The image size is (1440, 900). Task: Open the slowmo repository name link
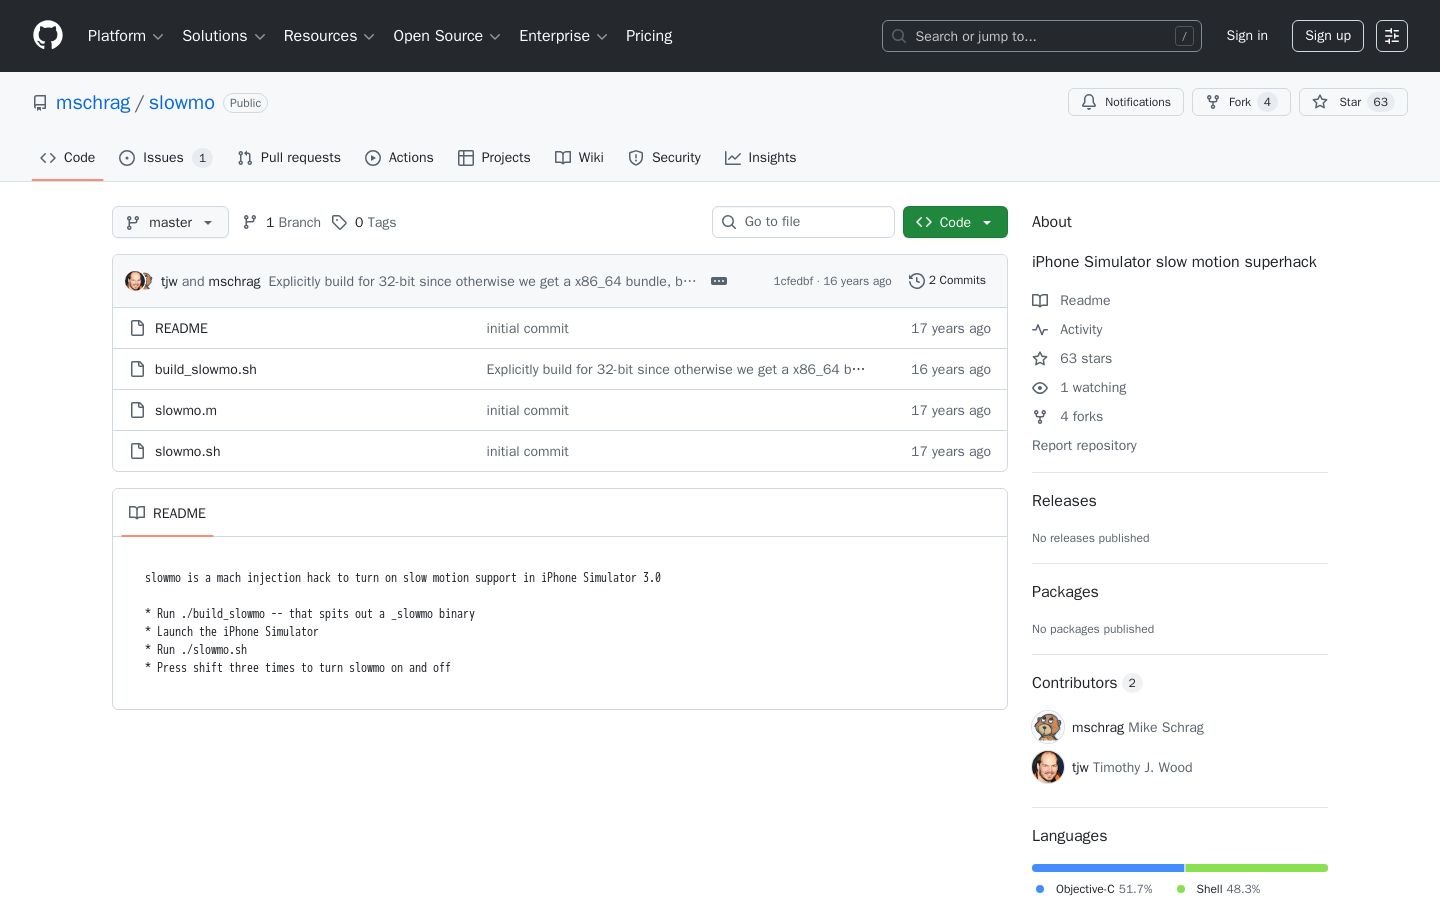[182, 103]
